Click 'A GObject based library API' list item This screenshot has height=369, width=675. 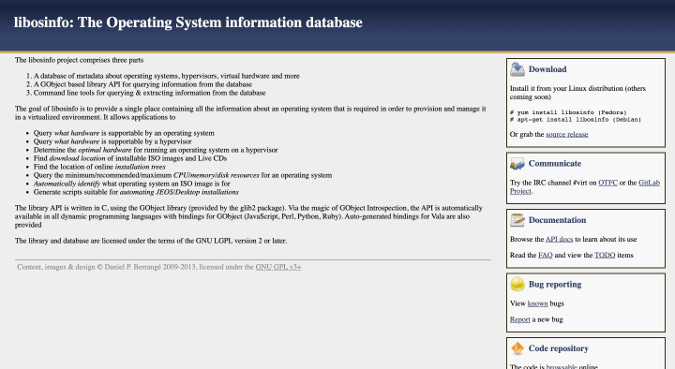coord(142,84)
